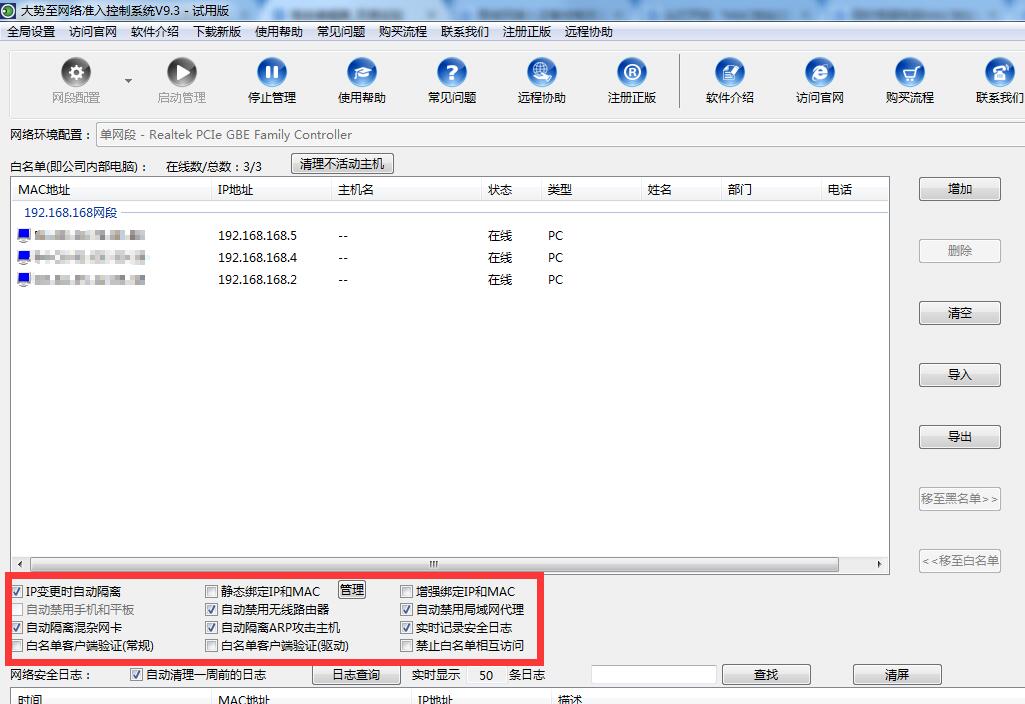Click the 导出 button
Screen dimensions: 1025x704
tap(960, 437)
